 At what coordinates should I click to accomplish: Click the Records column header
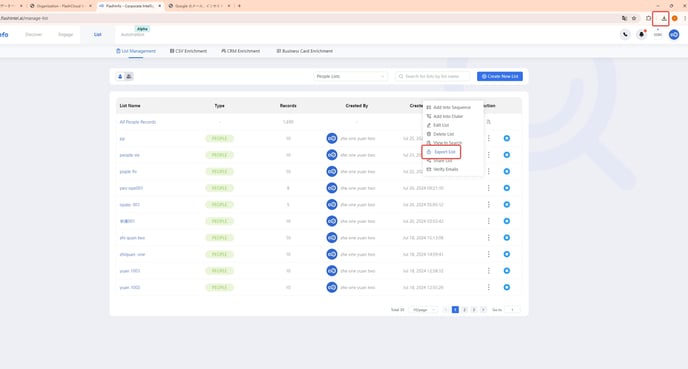coord(288,106)
